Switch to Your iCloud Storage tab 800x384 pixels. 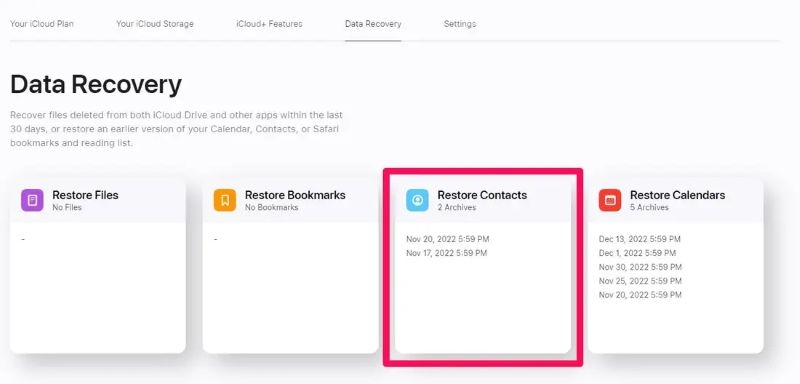tap(155, 24)
